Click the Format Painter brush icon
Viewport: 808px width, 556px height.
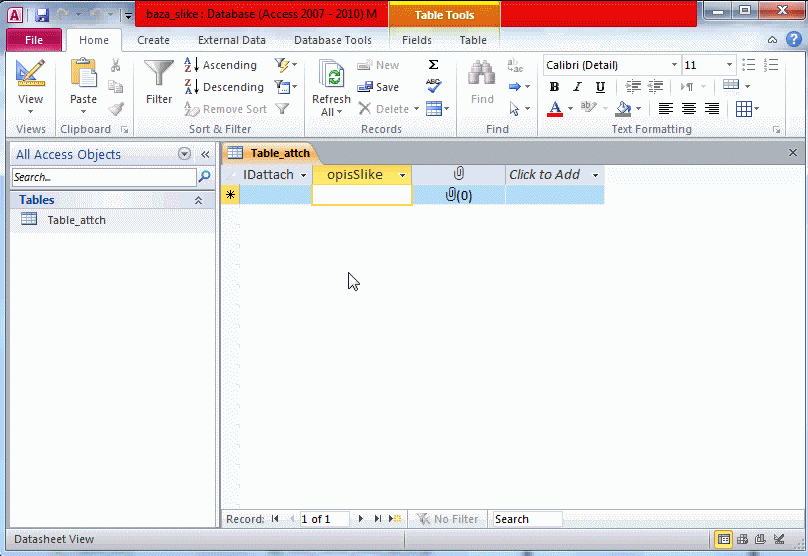[116, 109]
